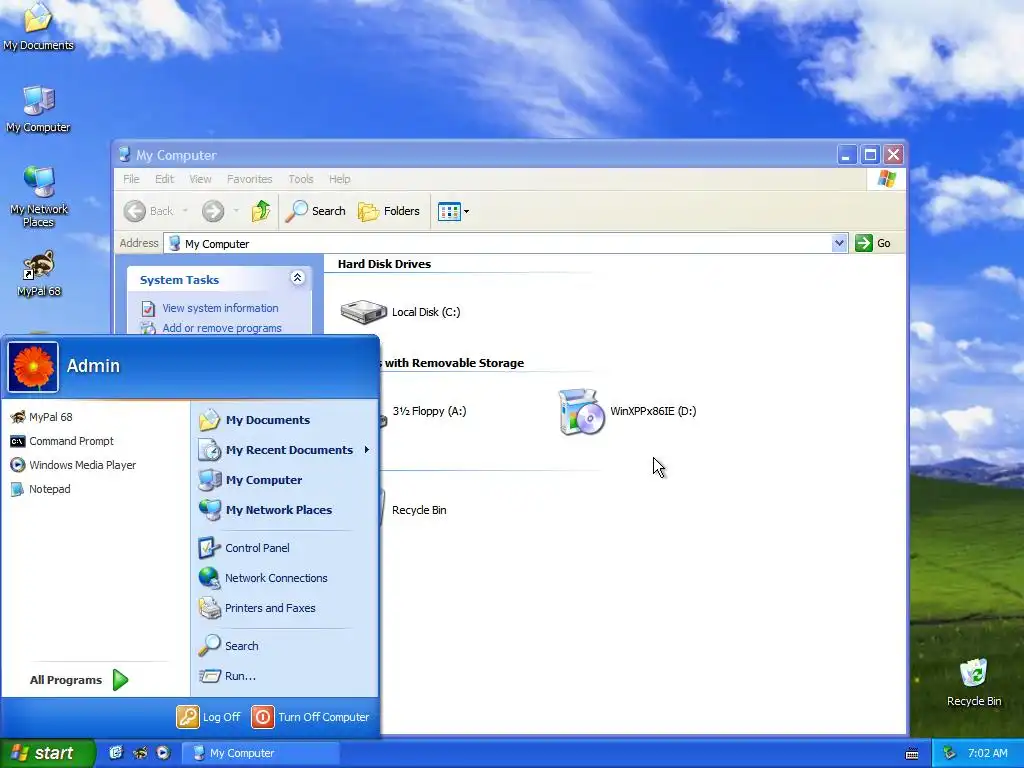Launch Command Prompt from Start menu

pyautogui.click(x=62, y=441)
